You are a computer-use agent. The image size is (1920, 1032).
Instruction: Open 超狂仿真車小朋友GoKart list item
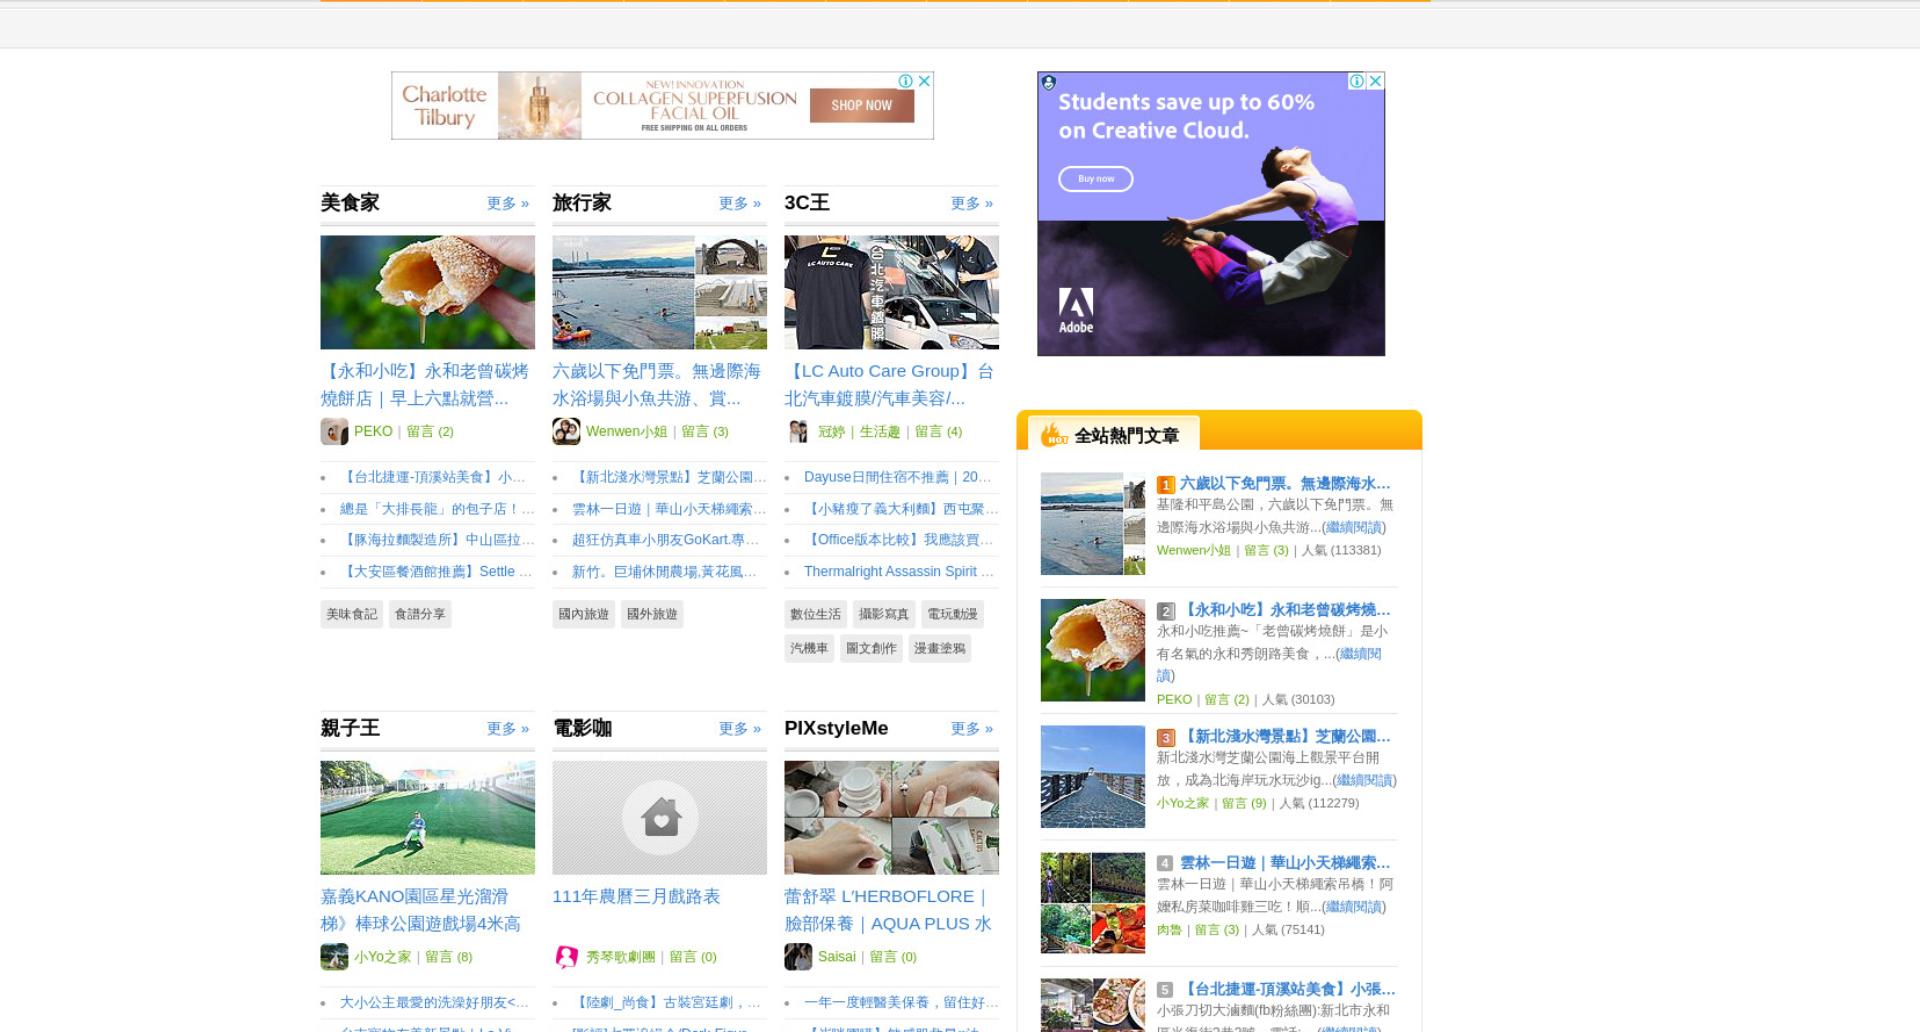click(x=666, y=540)
